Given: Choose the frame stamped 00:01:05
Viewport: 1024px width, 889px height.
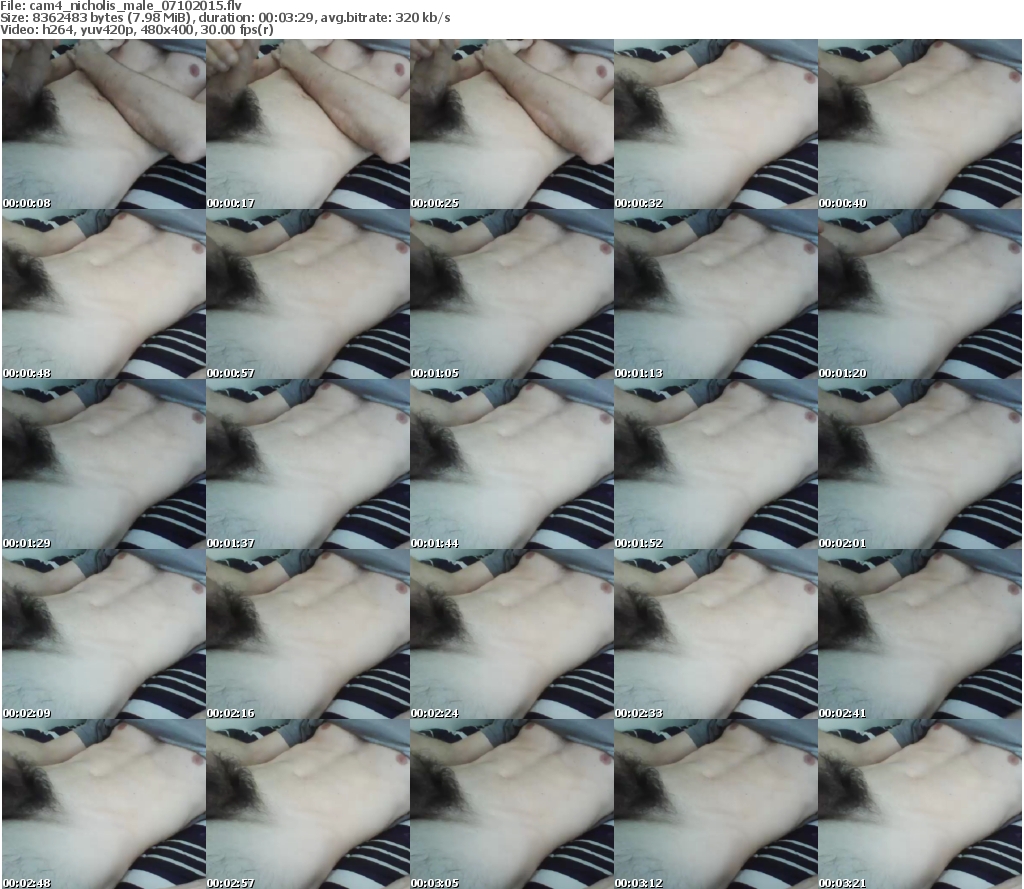Looking at the screenshot, I should click(x=512, y=294).
